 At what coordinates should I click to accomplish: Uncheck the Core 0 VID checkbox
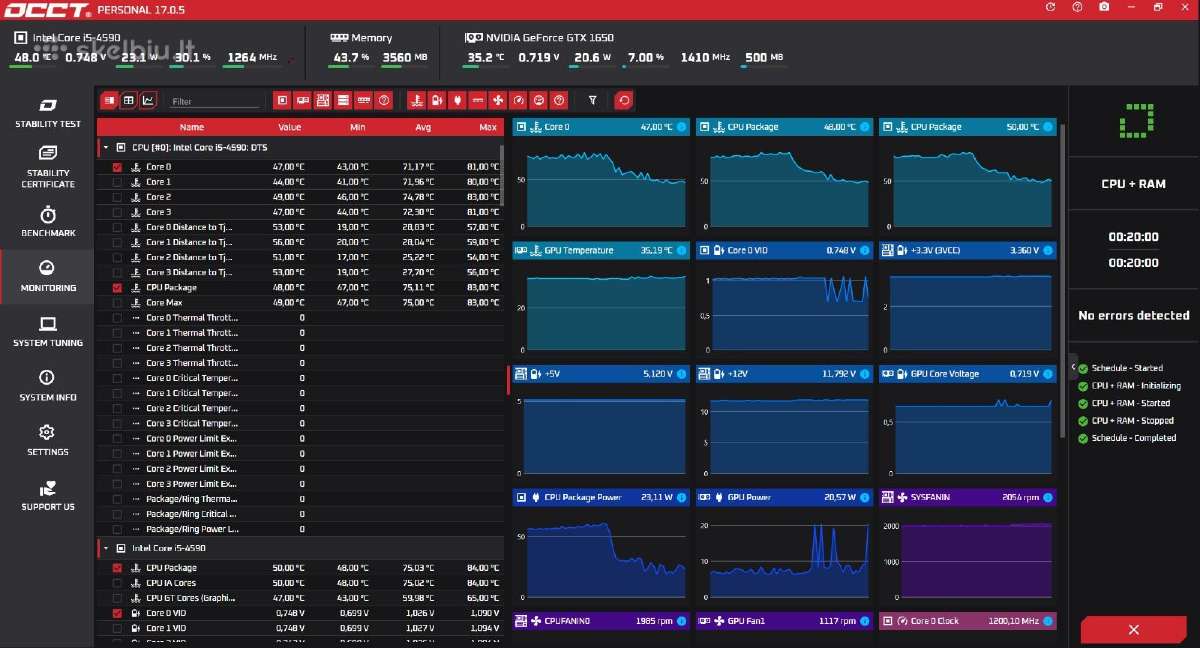click(117, 613)
